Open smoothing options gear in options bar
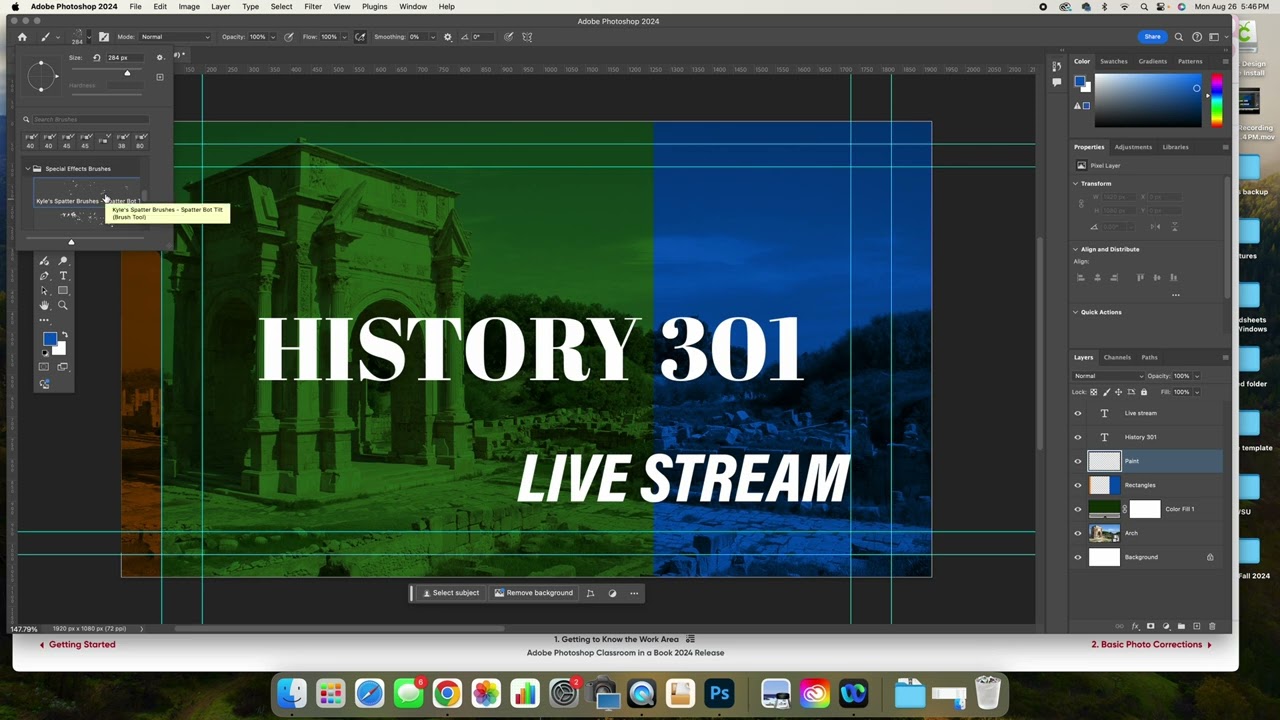 tap(447, 37)
